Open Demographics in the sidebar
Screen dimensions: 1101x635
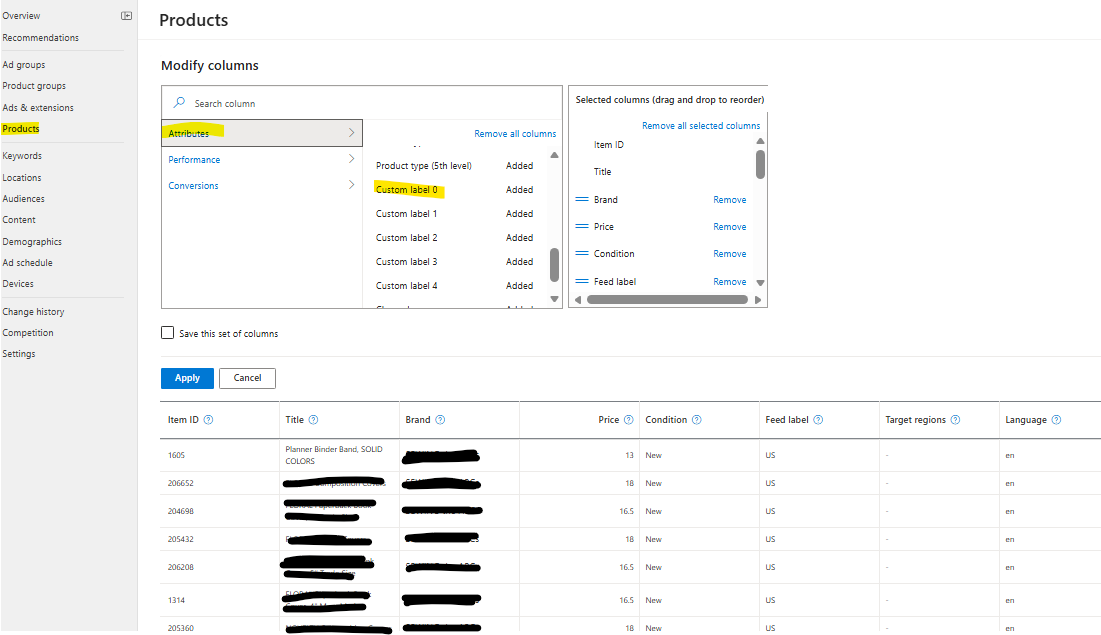(x=32, y=242)
